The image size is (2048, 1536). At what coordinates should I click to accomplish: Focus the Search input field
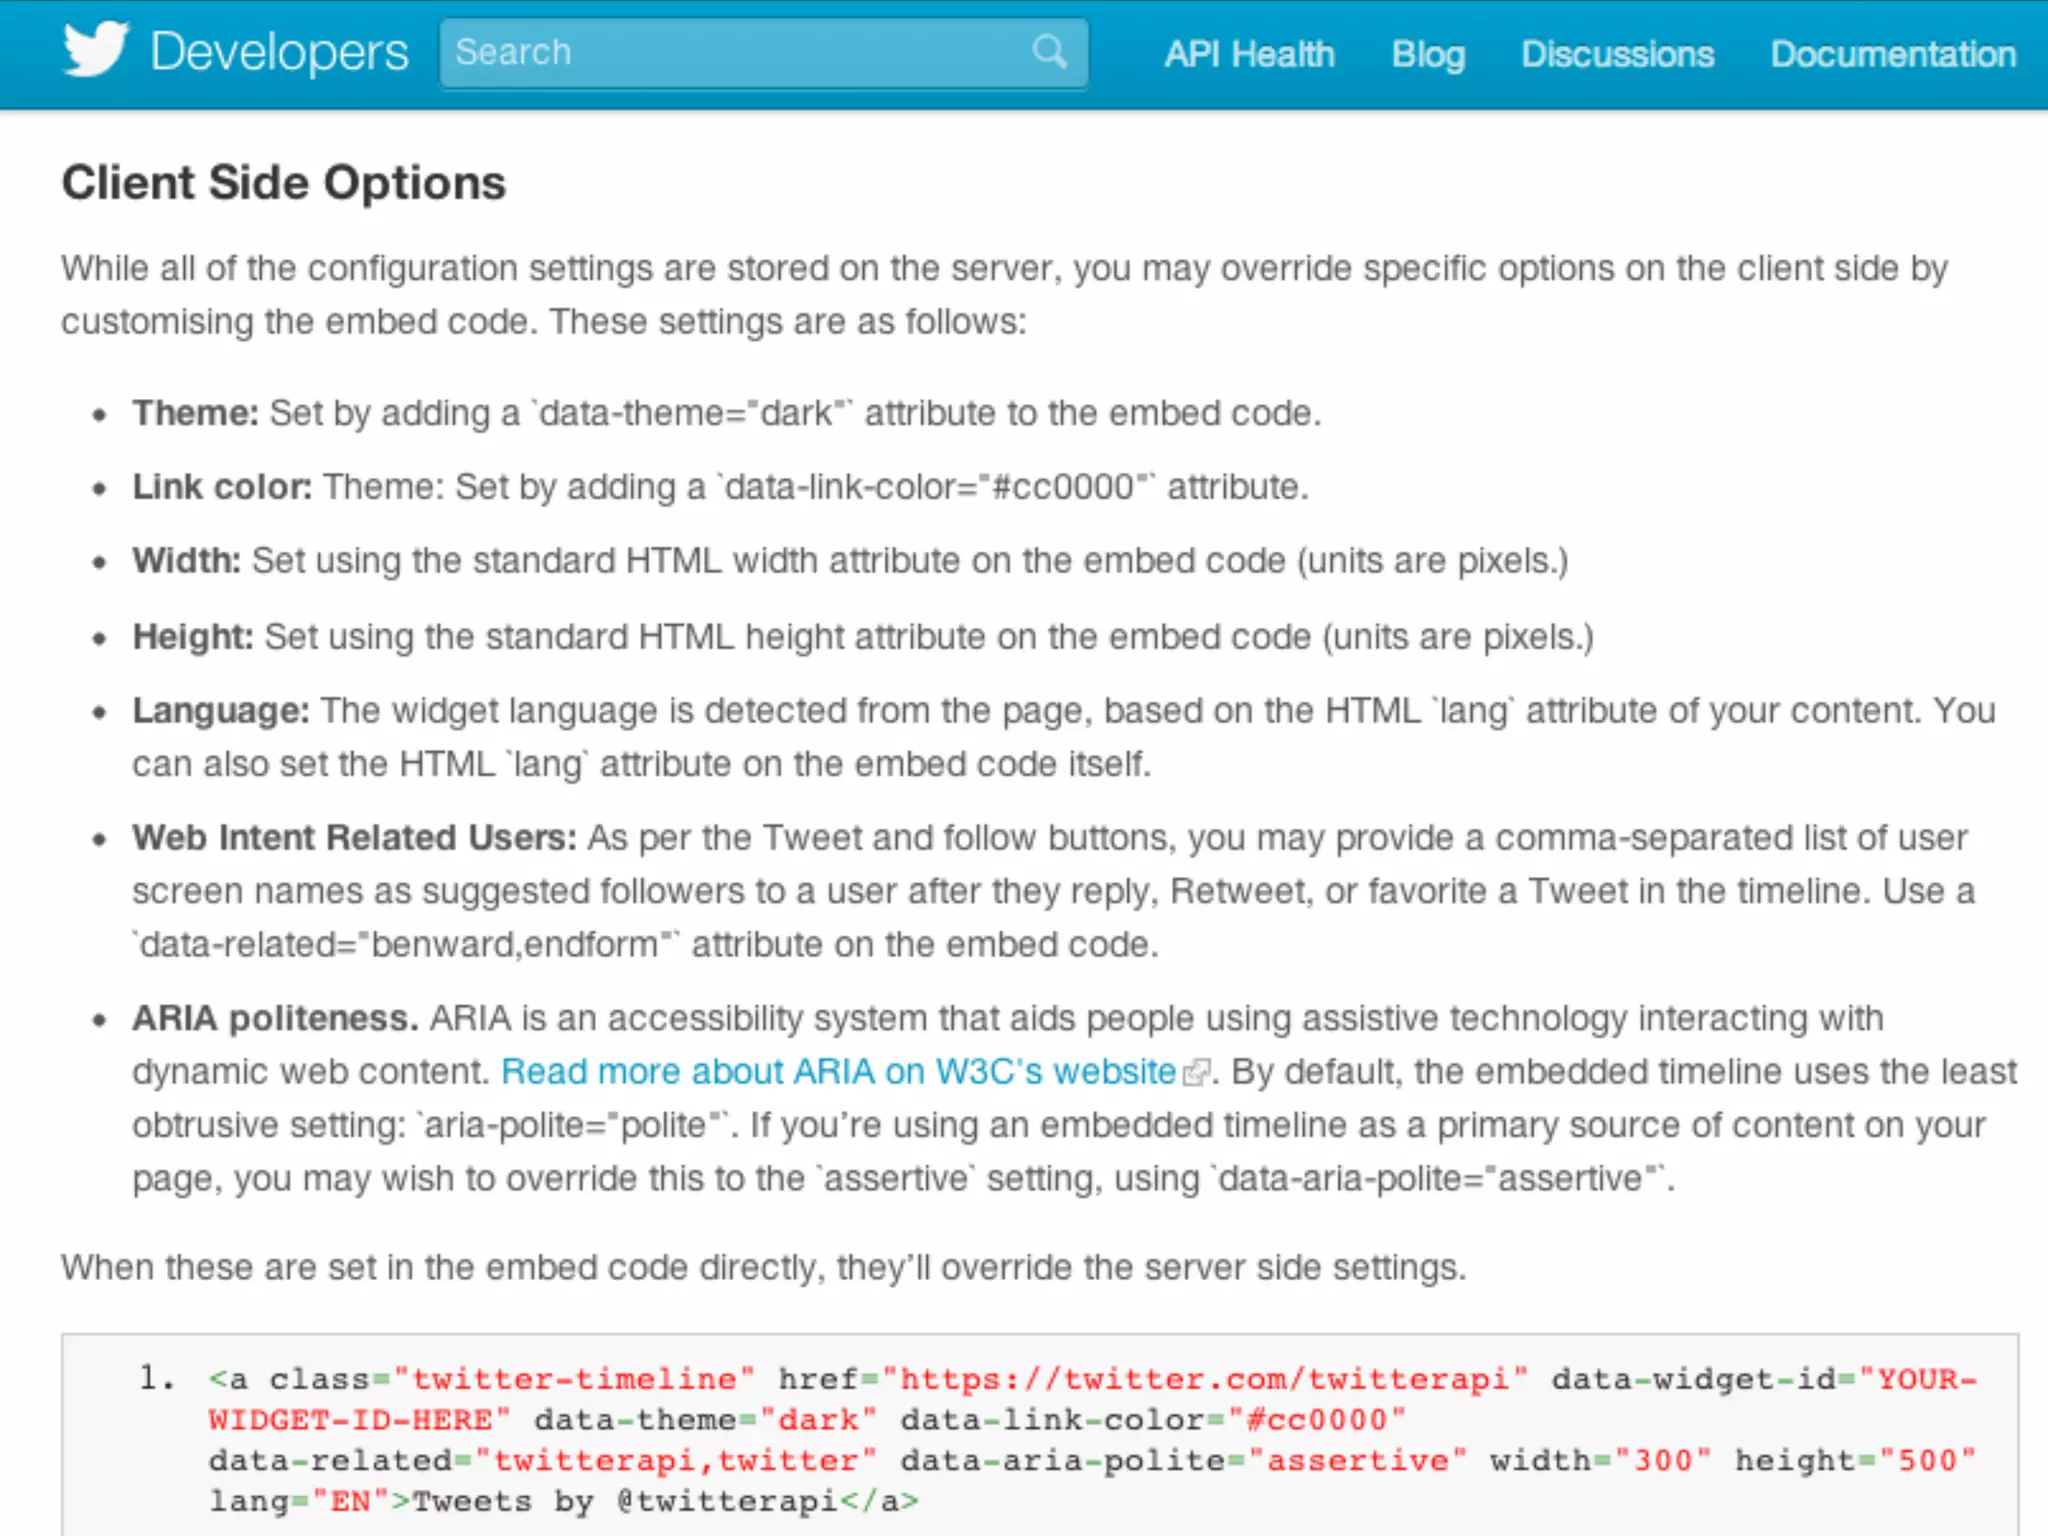click(x=763, y=53)
